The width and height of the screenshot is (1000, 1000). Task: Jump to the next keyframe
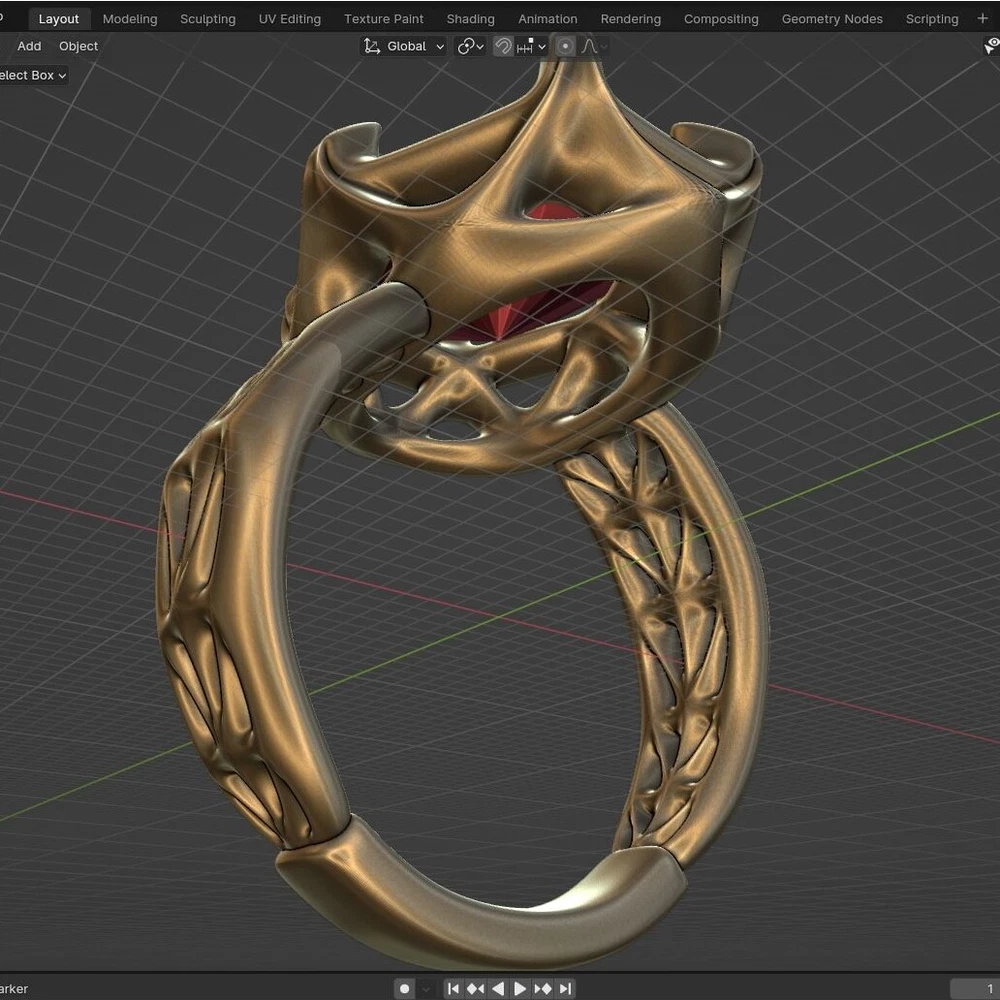pos(543,989)
